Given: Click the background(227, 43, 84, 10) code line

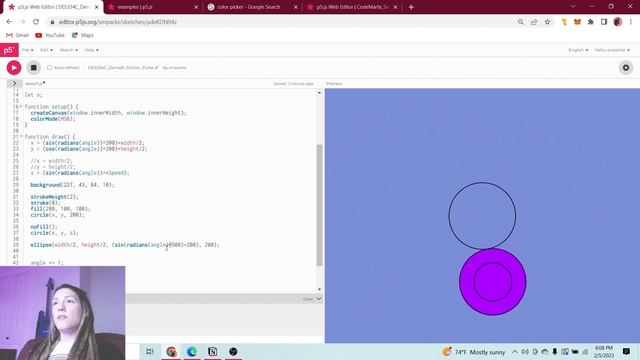Looking at the screenshot, I should coord(72,185).
